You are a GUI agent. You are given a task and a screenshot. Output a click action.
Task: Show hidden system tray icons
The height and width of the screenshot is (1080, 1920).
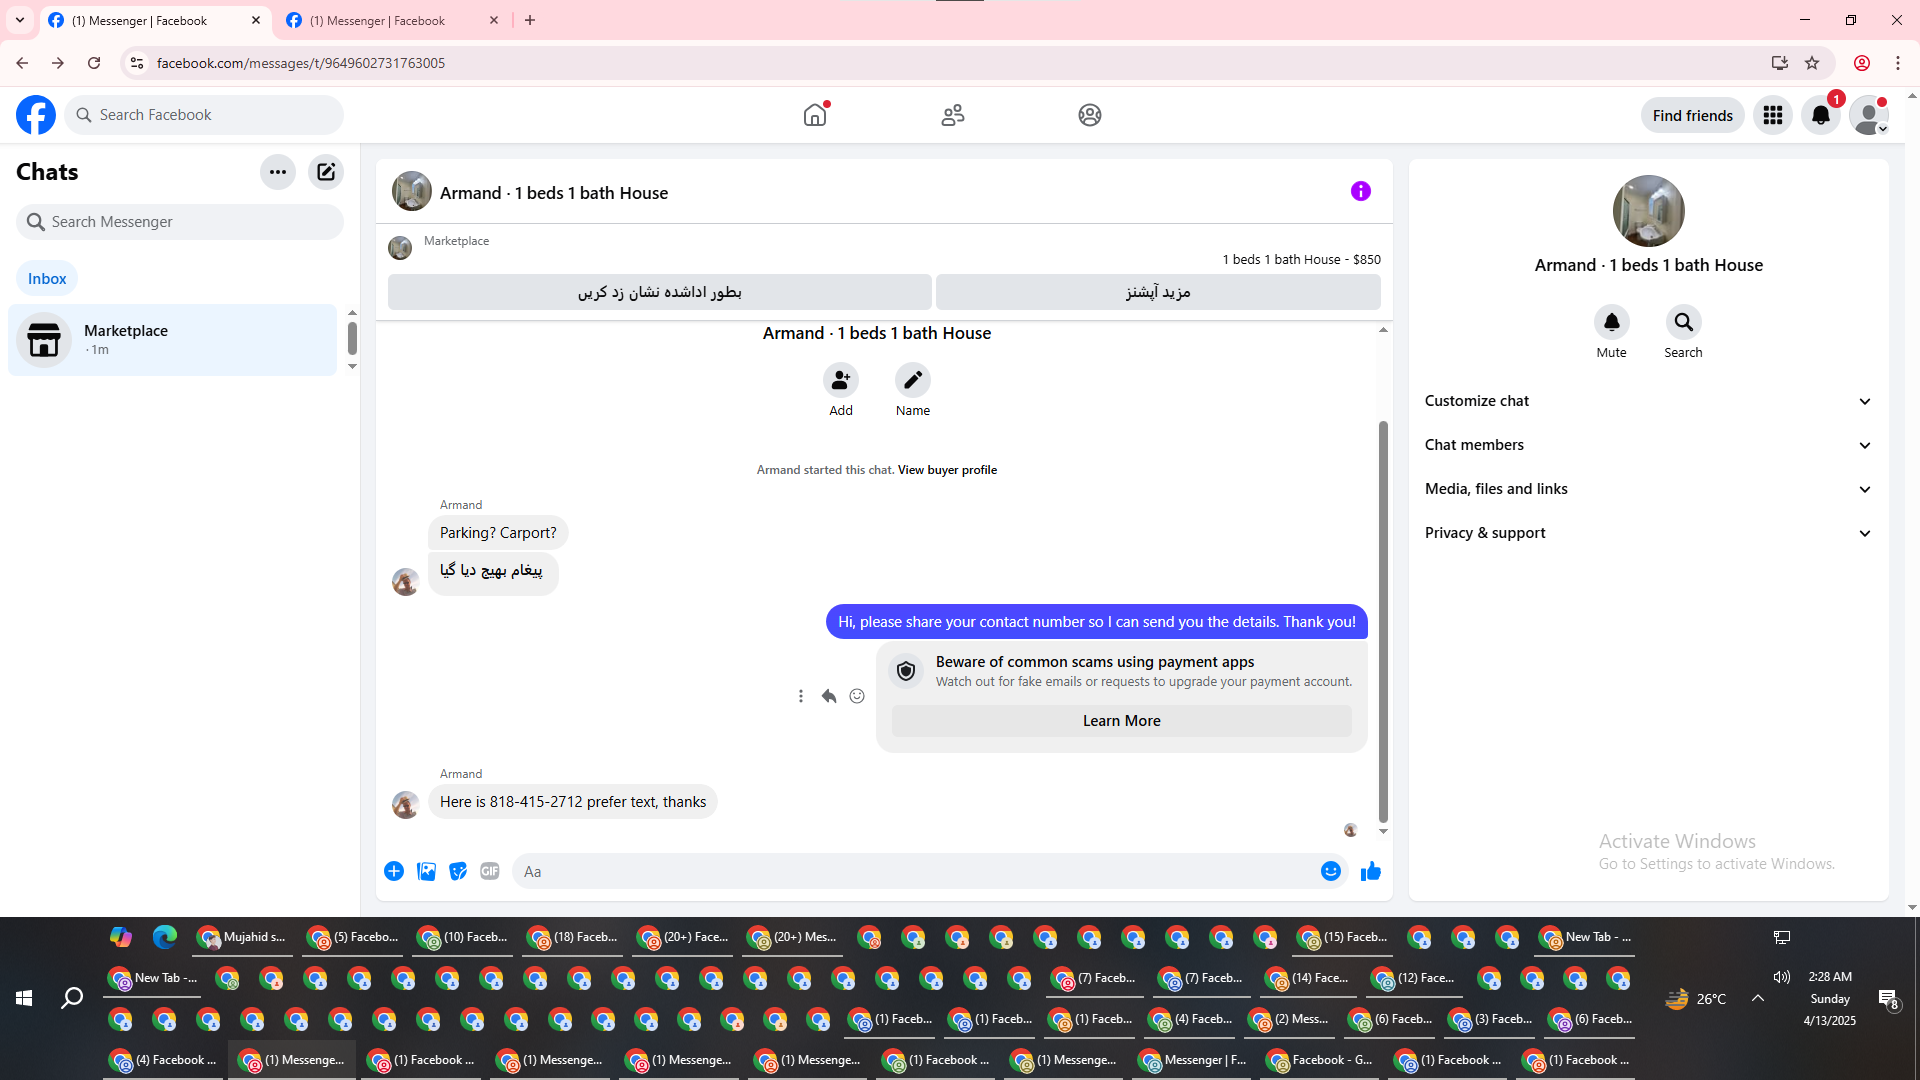1758,998
